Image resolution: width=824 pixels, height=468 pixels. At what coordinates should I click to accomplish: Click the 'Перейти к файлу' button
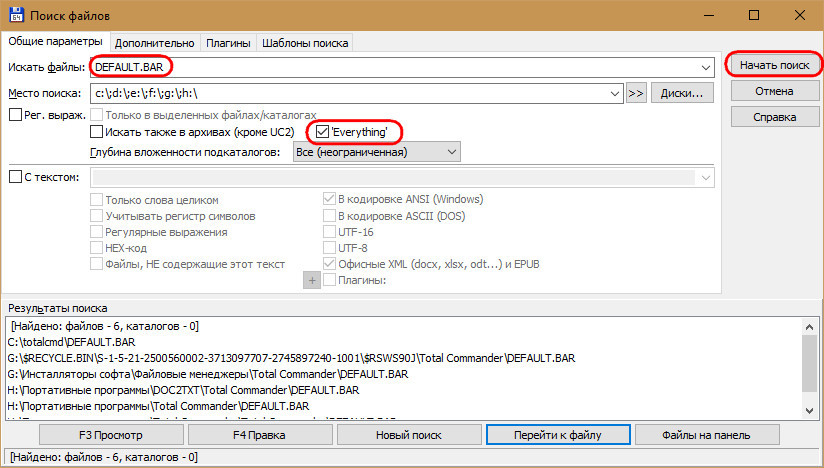point(558,435)
